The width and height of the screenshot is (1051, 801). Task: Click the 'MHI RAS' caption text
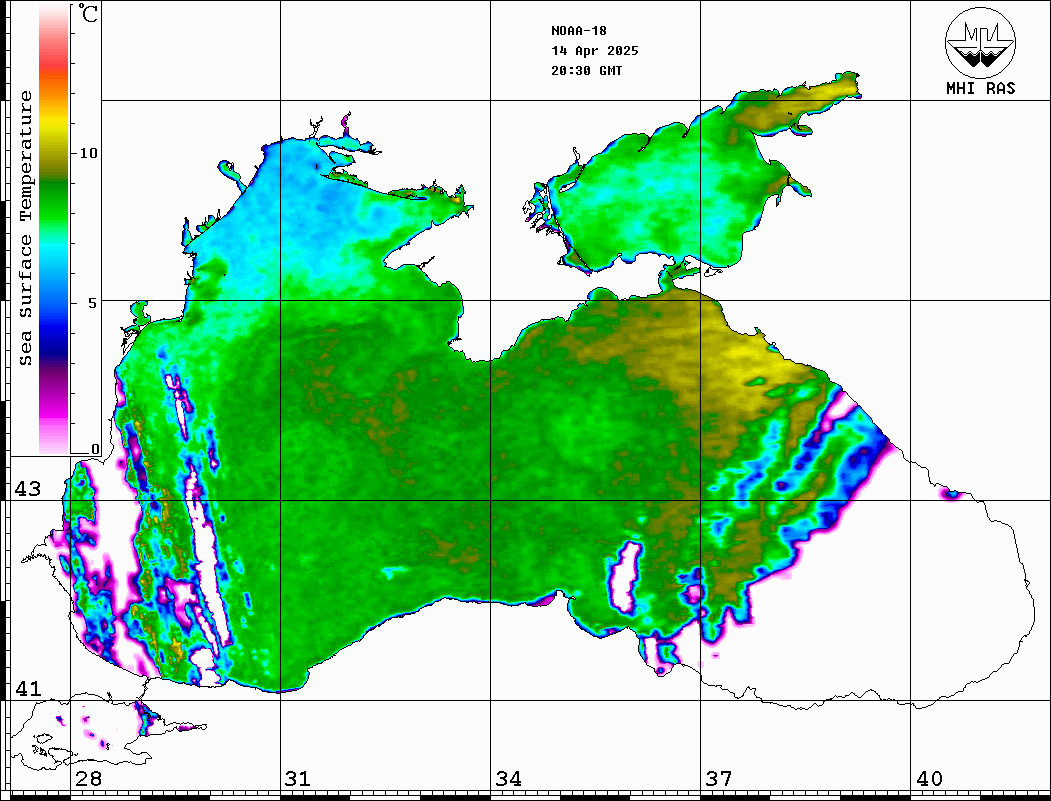tap(981, 88)
